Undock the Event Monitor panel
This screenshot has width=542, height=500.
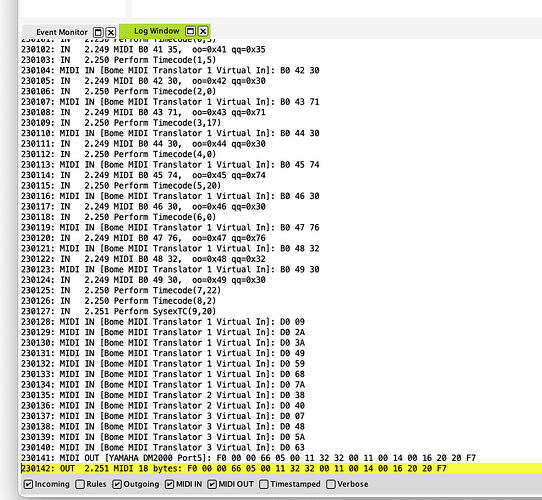[98, 33]
